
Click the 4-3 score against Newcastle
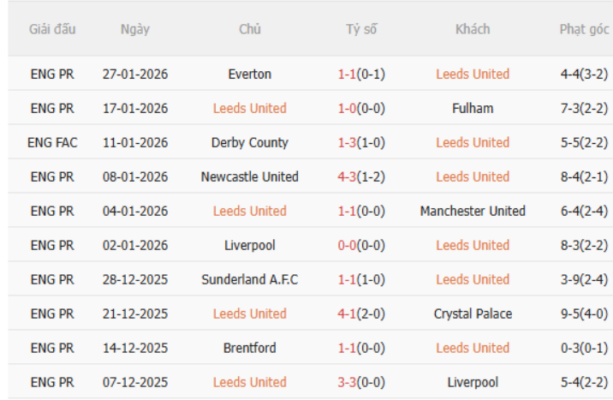(x=349, y=177)
